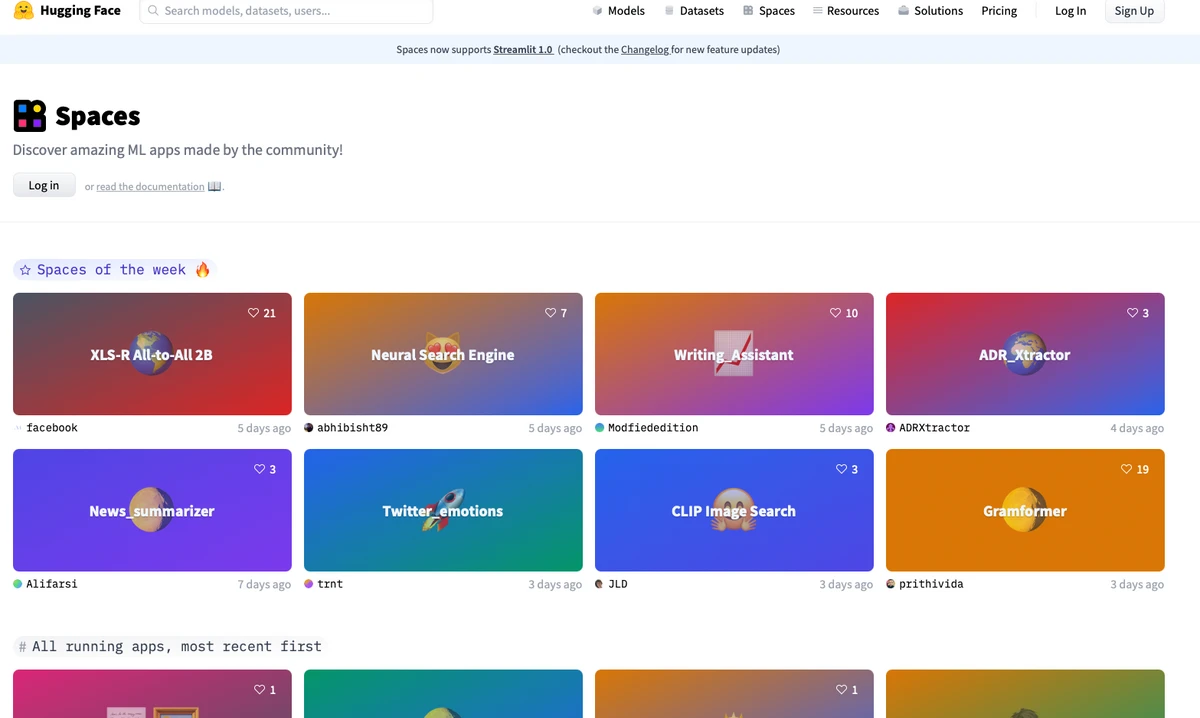1200x718 pixels.
Task: Click the prithivida author name
Action: (931, 583)
